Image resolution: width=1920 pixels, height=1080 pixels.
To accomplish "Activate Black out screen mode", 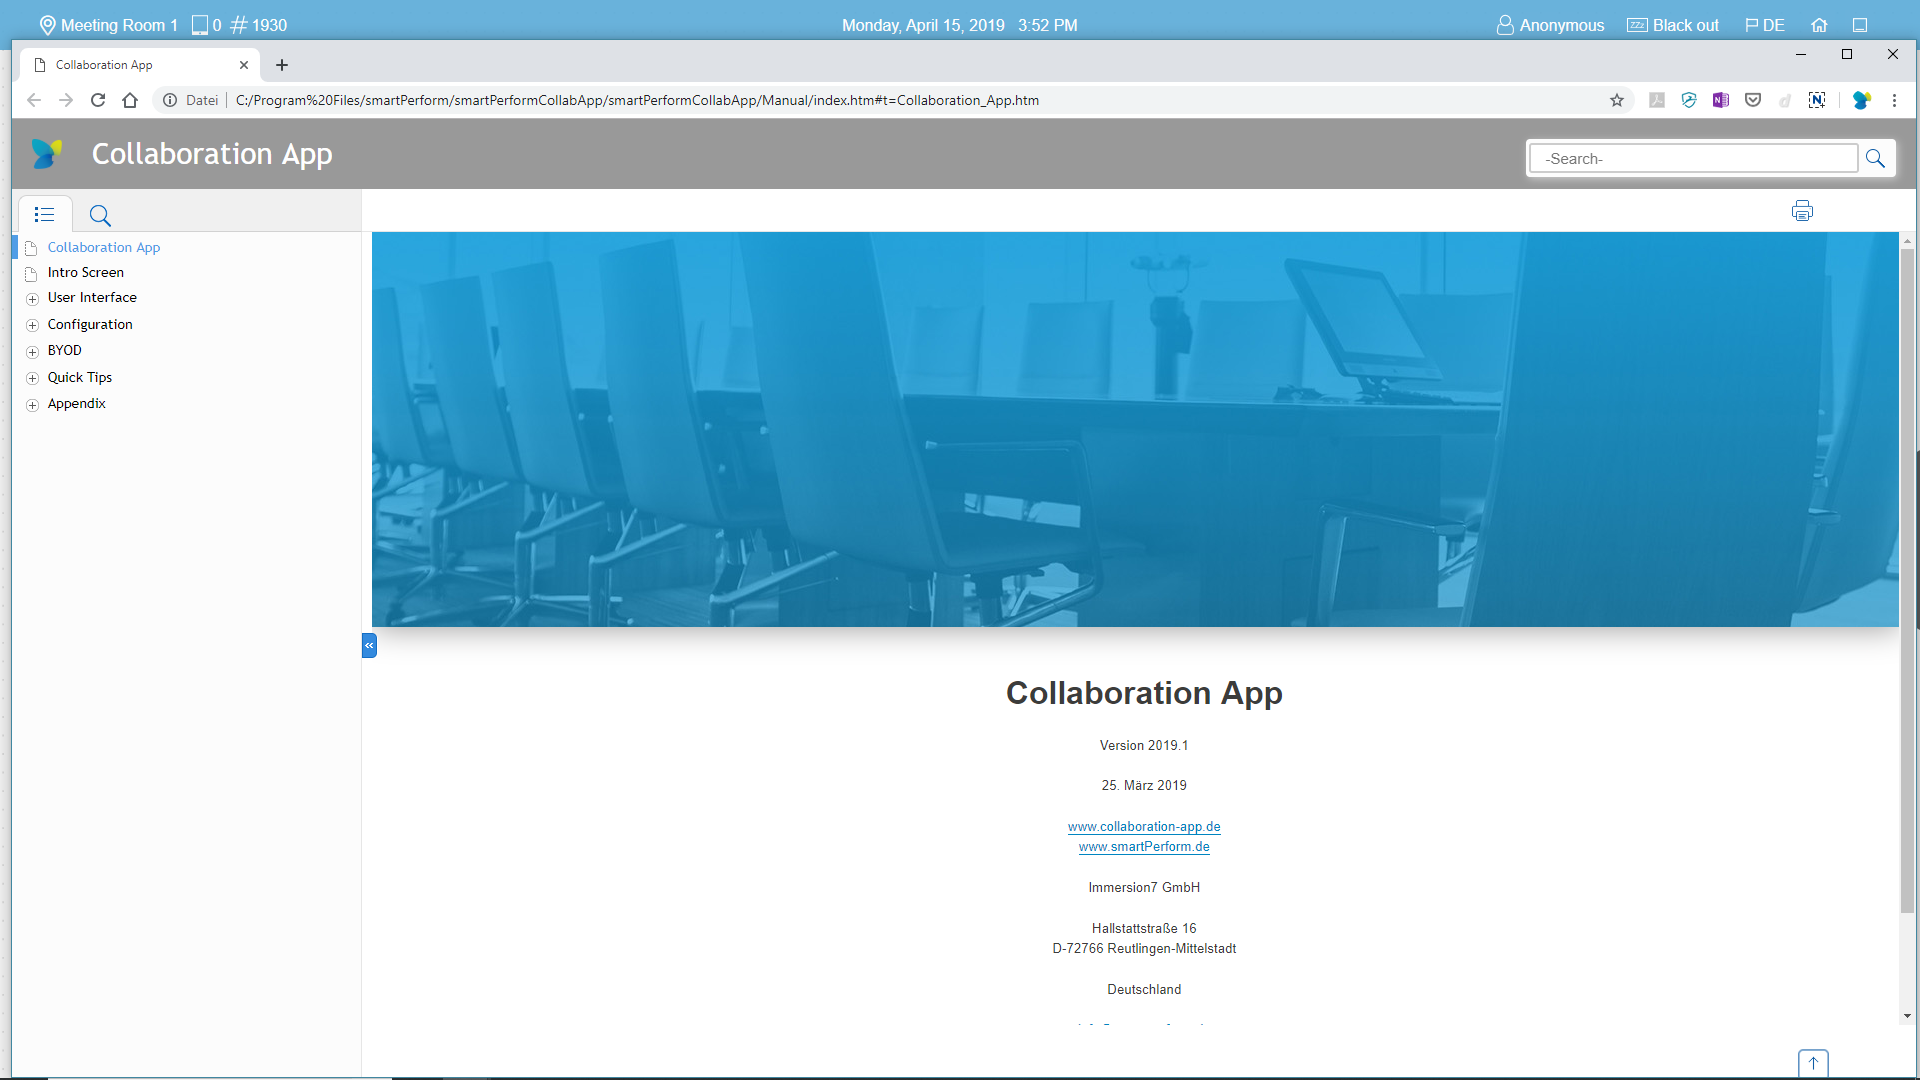I will tap(1673, 25).
